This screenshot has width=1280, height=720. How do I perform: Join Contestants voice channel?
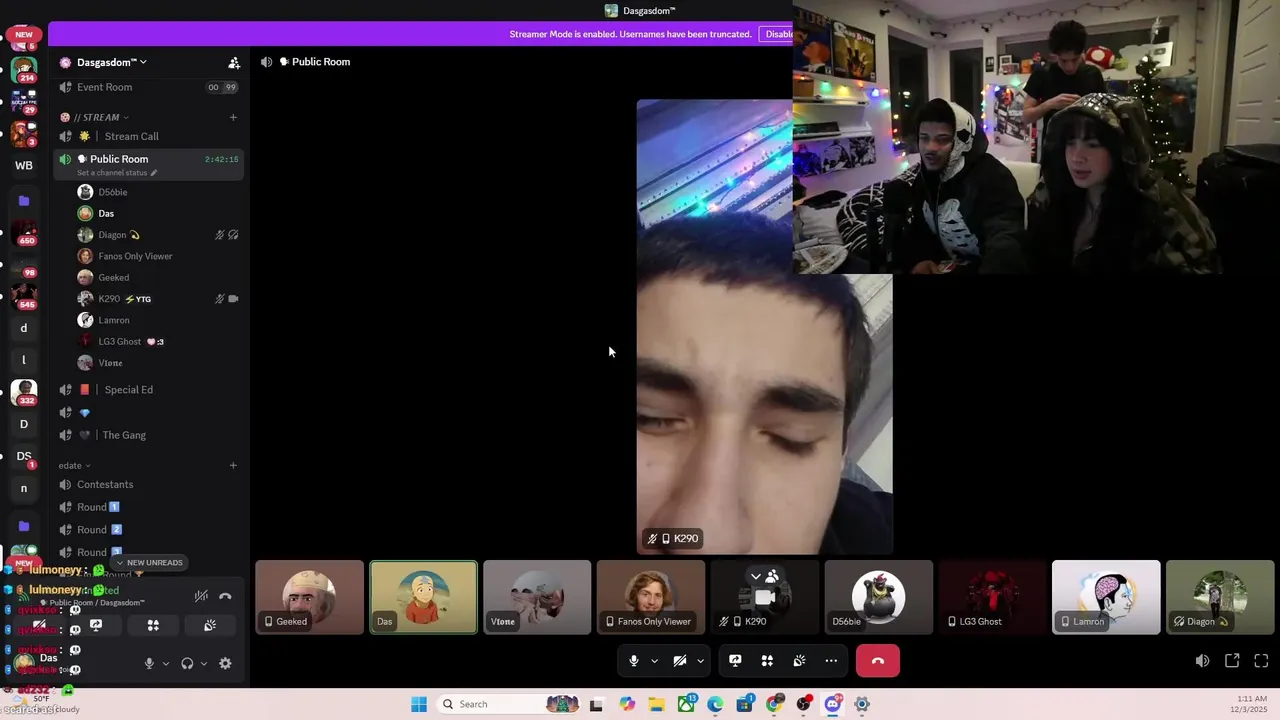[x=149, y=484]
